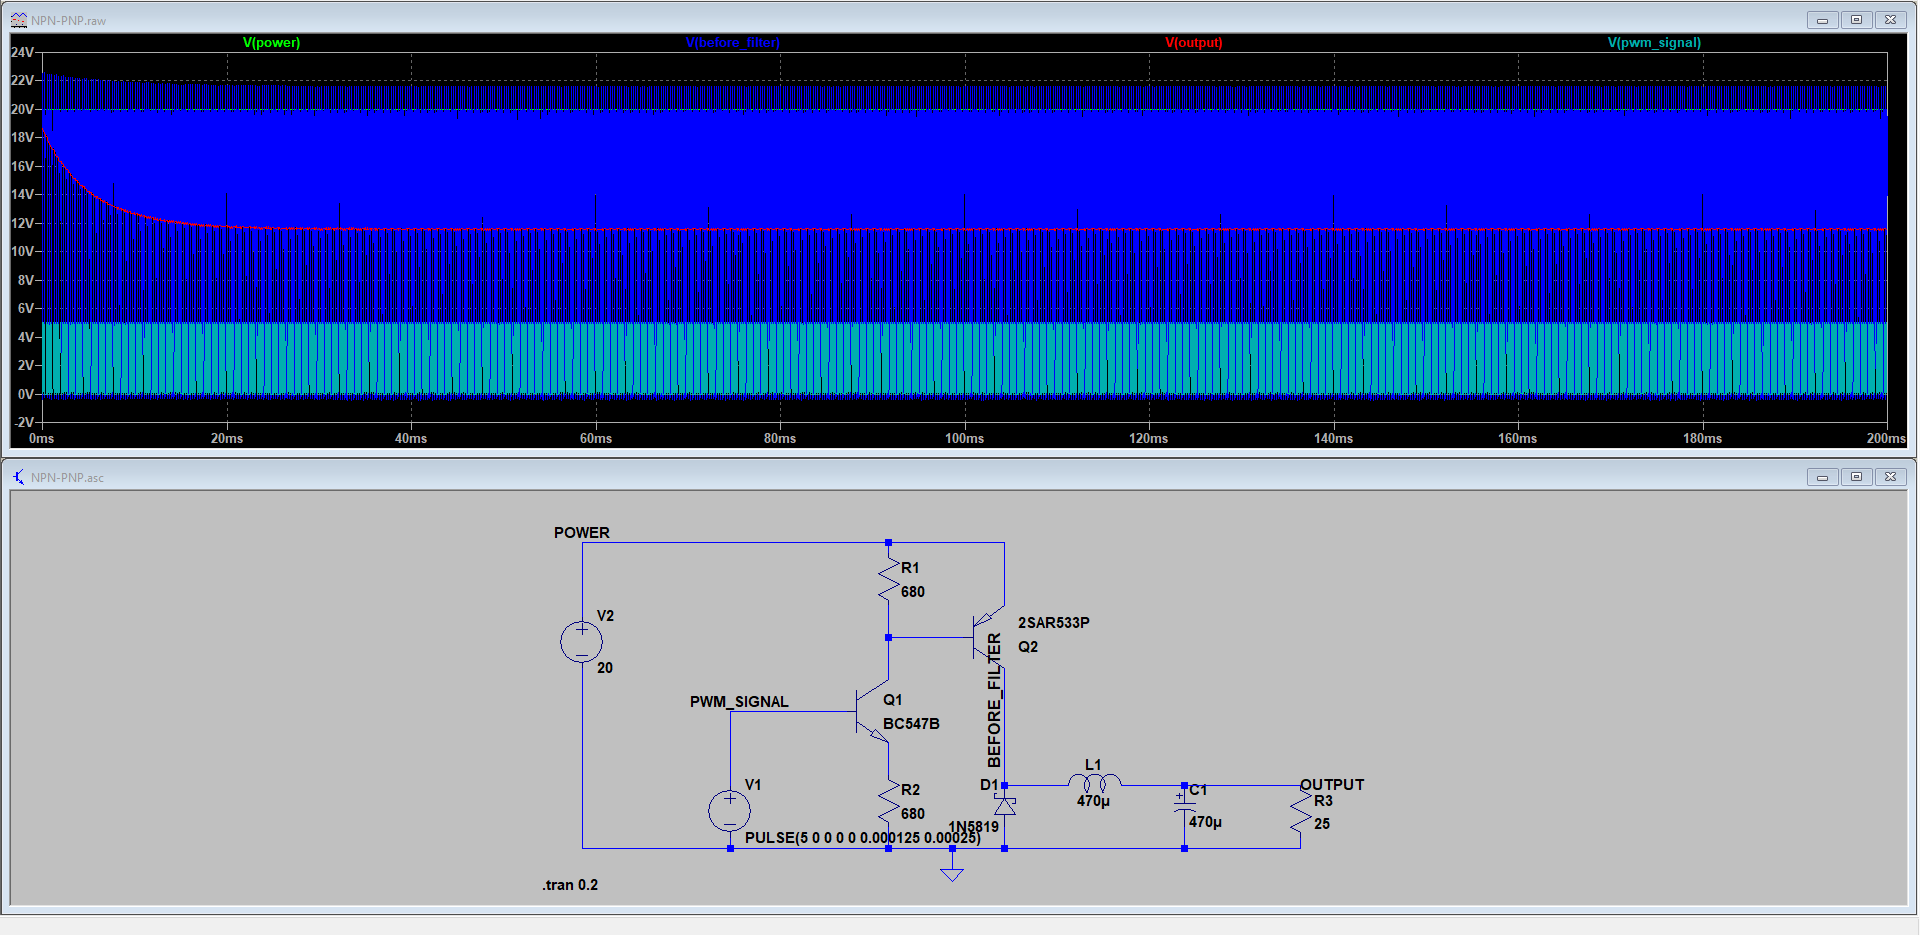Select resistor R1 symbol

pos(888,581)
